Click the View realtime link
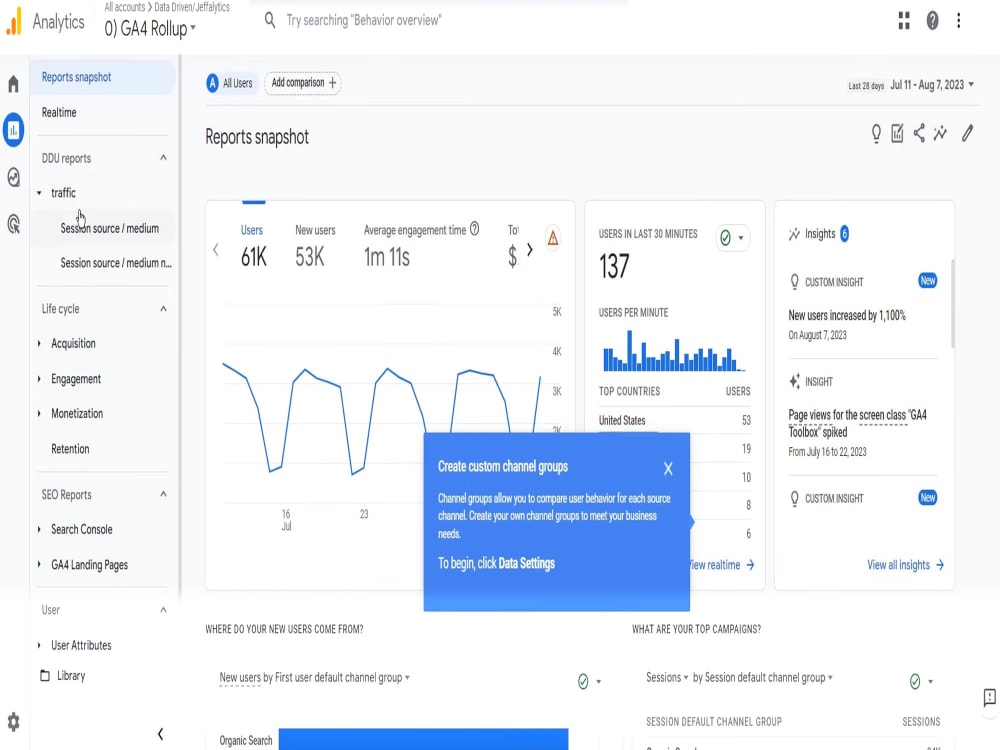Viewport: 1000px width, 750px height. (716, 565)
